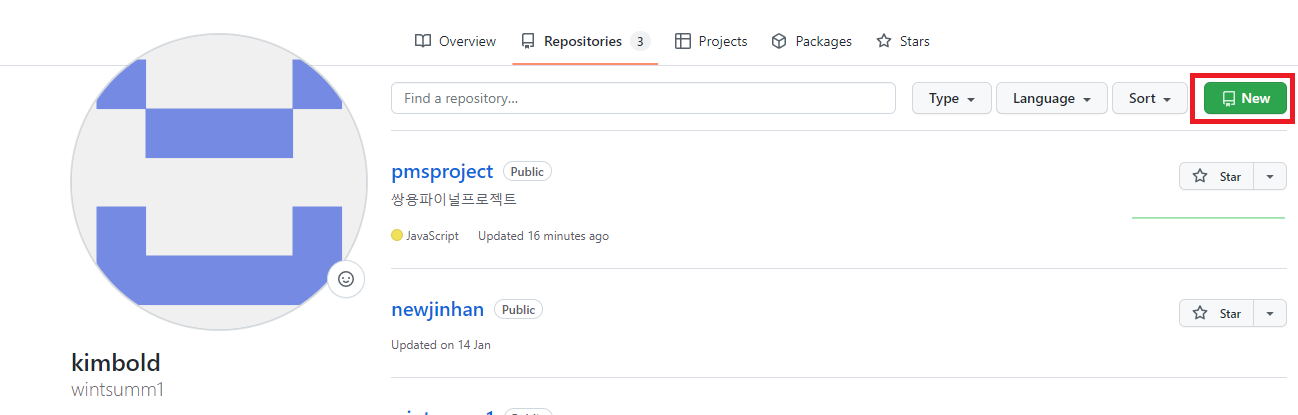Click the kimbold profile name
The image size is (1298, 415).
point(116,363)
